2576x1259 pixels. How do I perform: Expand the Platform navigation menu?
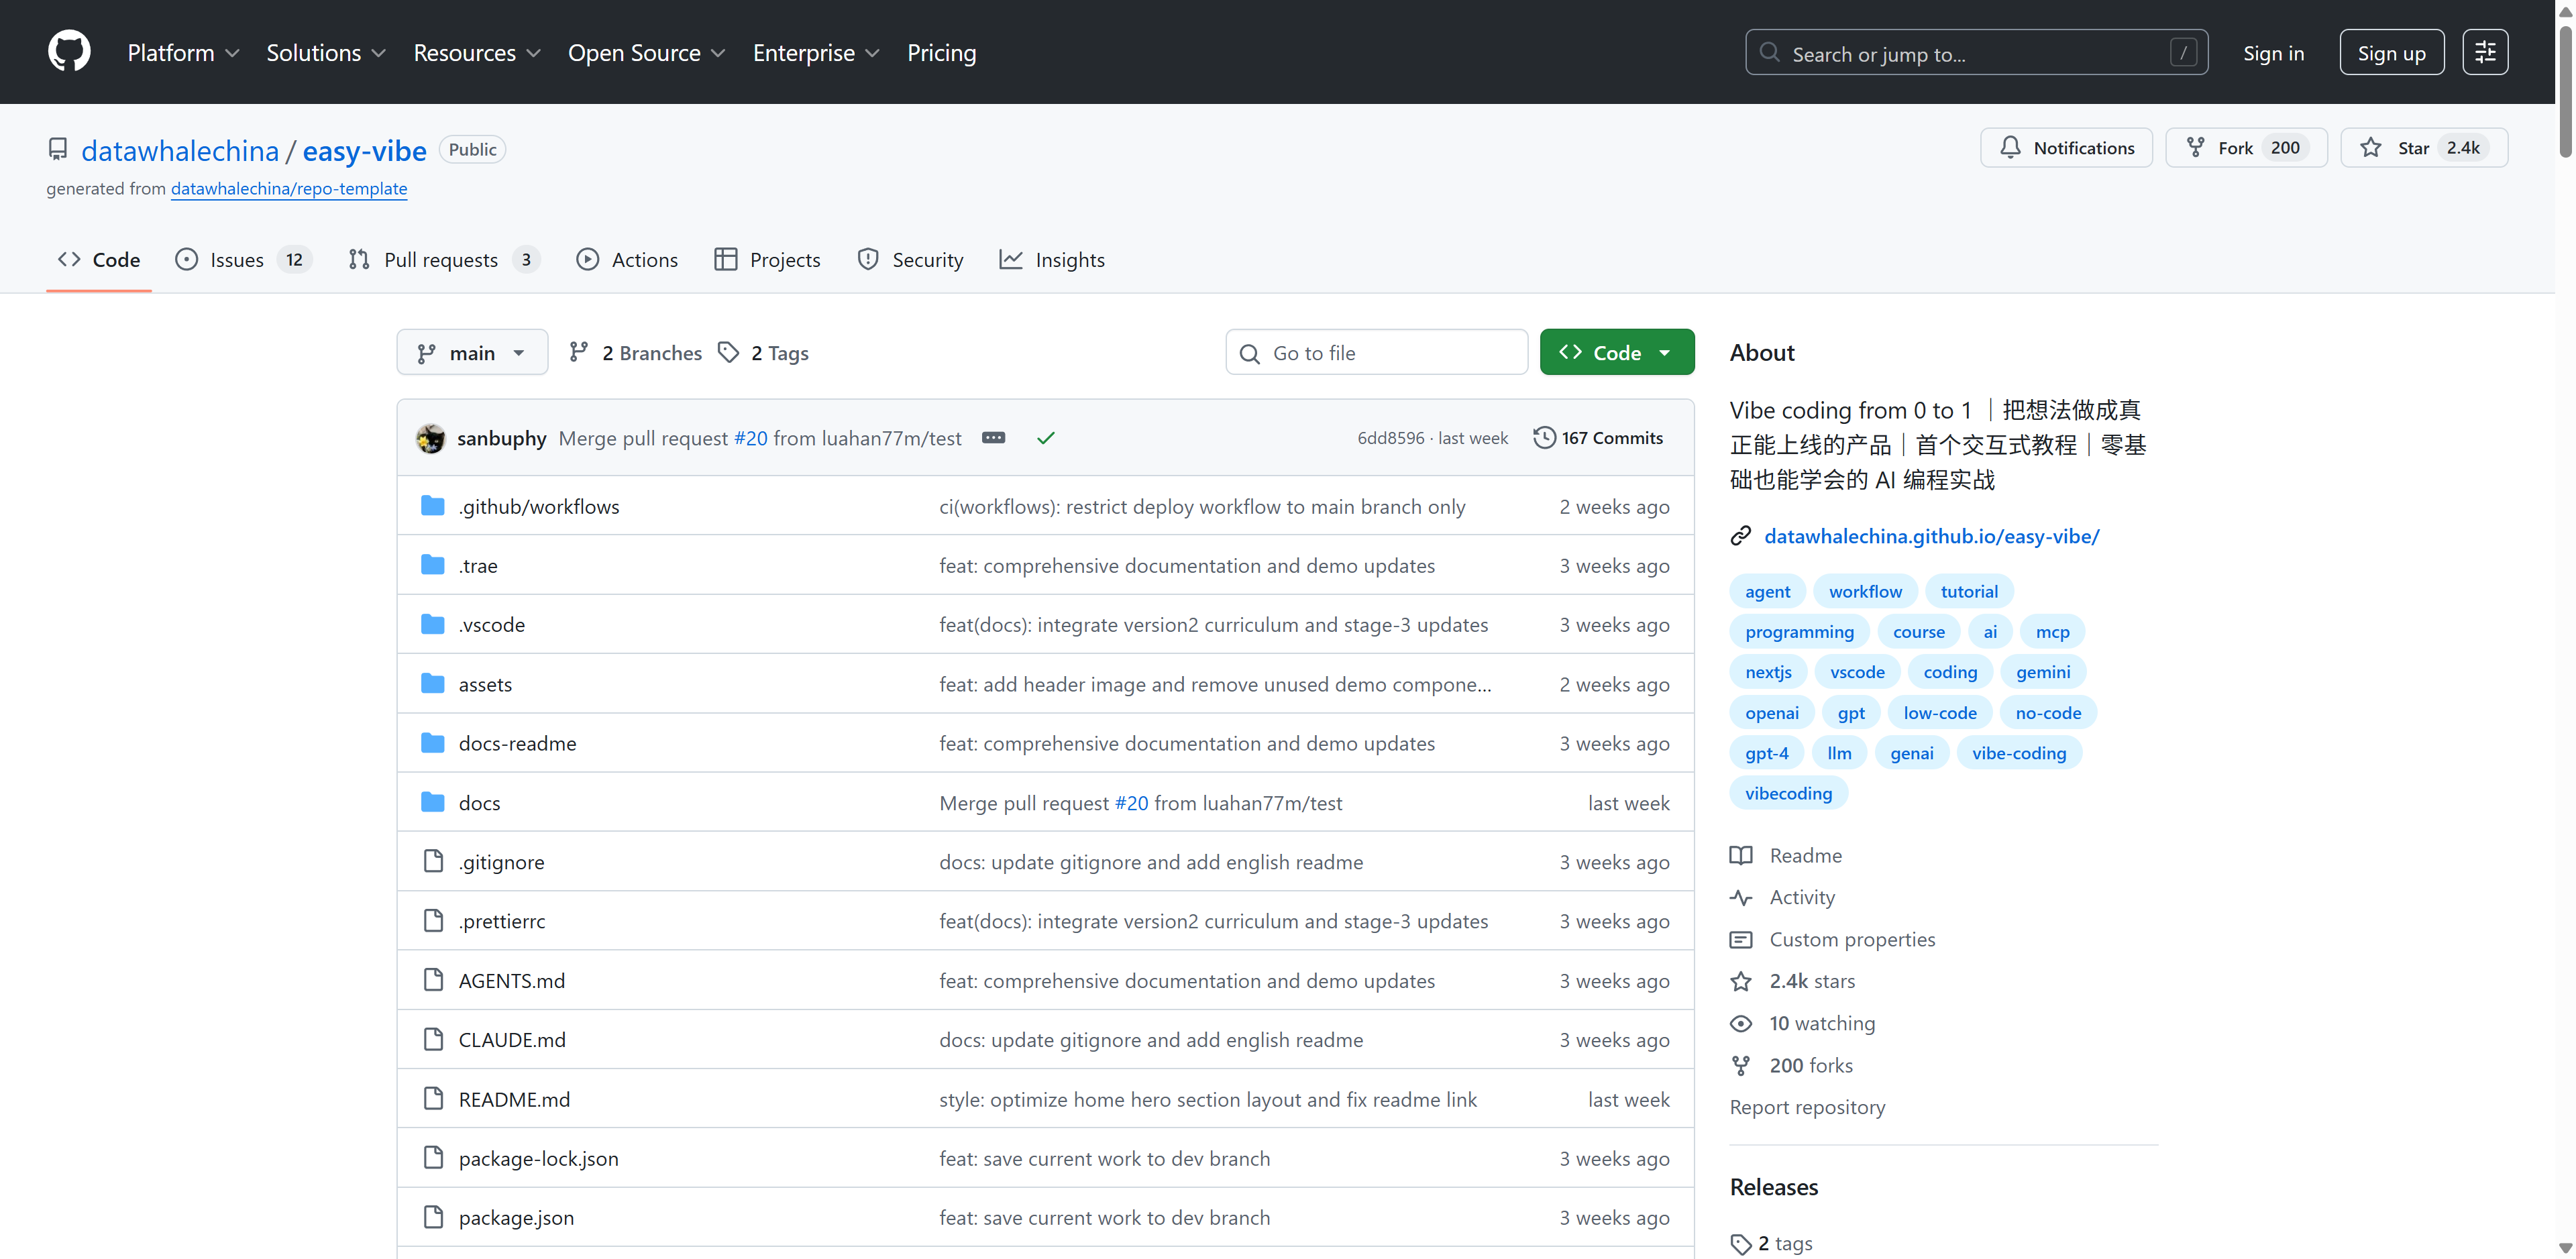point(183,53)
